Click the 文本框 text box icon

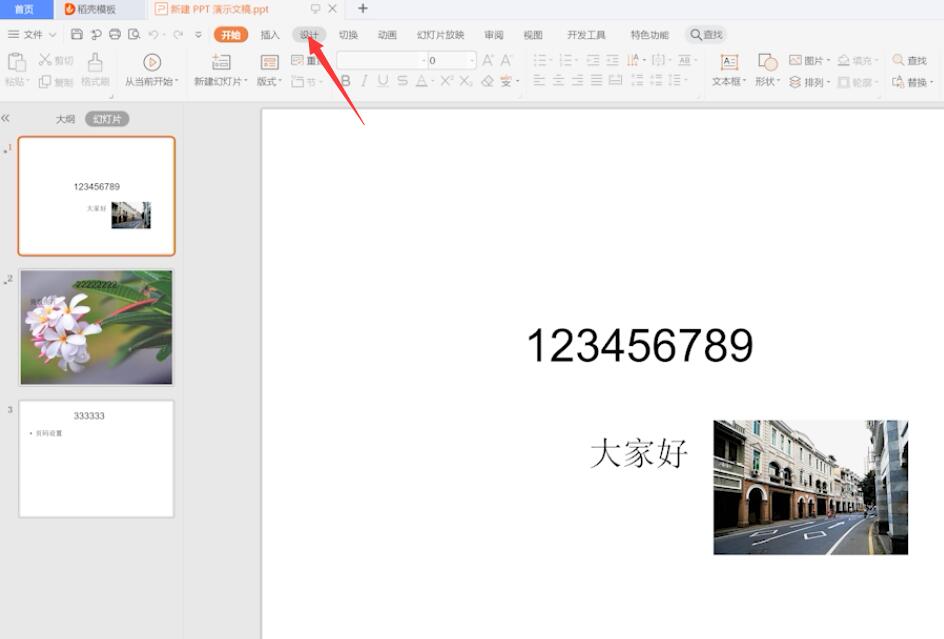[729, 62]
